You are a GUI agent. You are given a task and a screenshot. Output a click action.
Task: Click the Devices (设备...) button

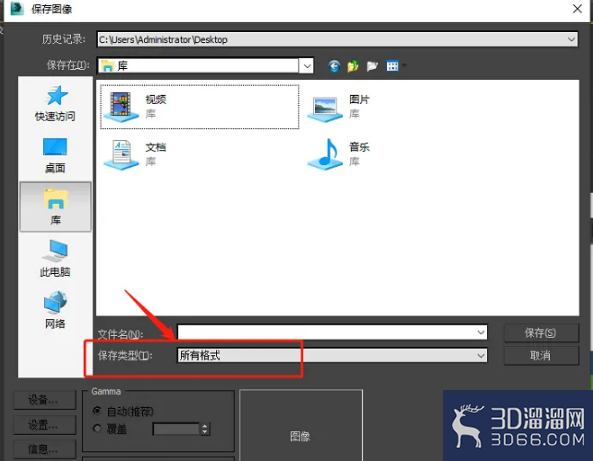(x=45, y=400)
